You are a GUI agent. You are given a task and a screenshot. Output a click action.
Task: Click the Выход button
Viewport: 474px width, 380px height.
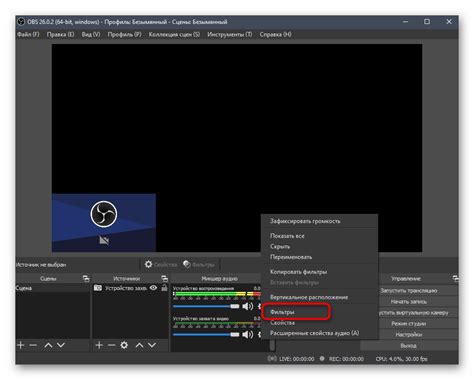coord(409,346)
